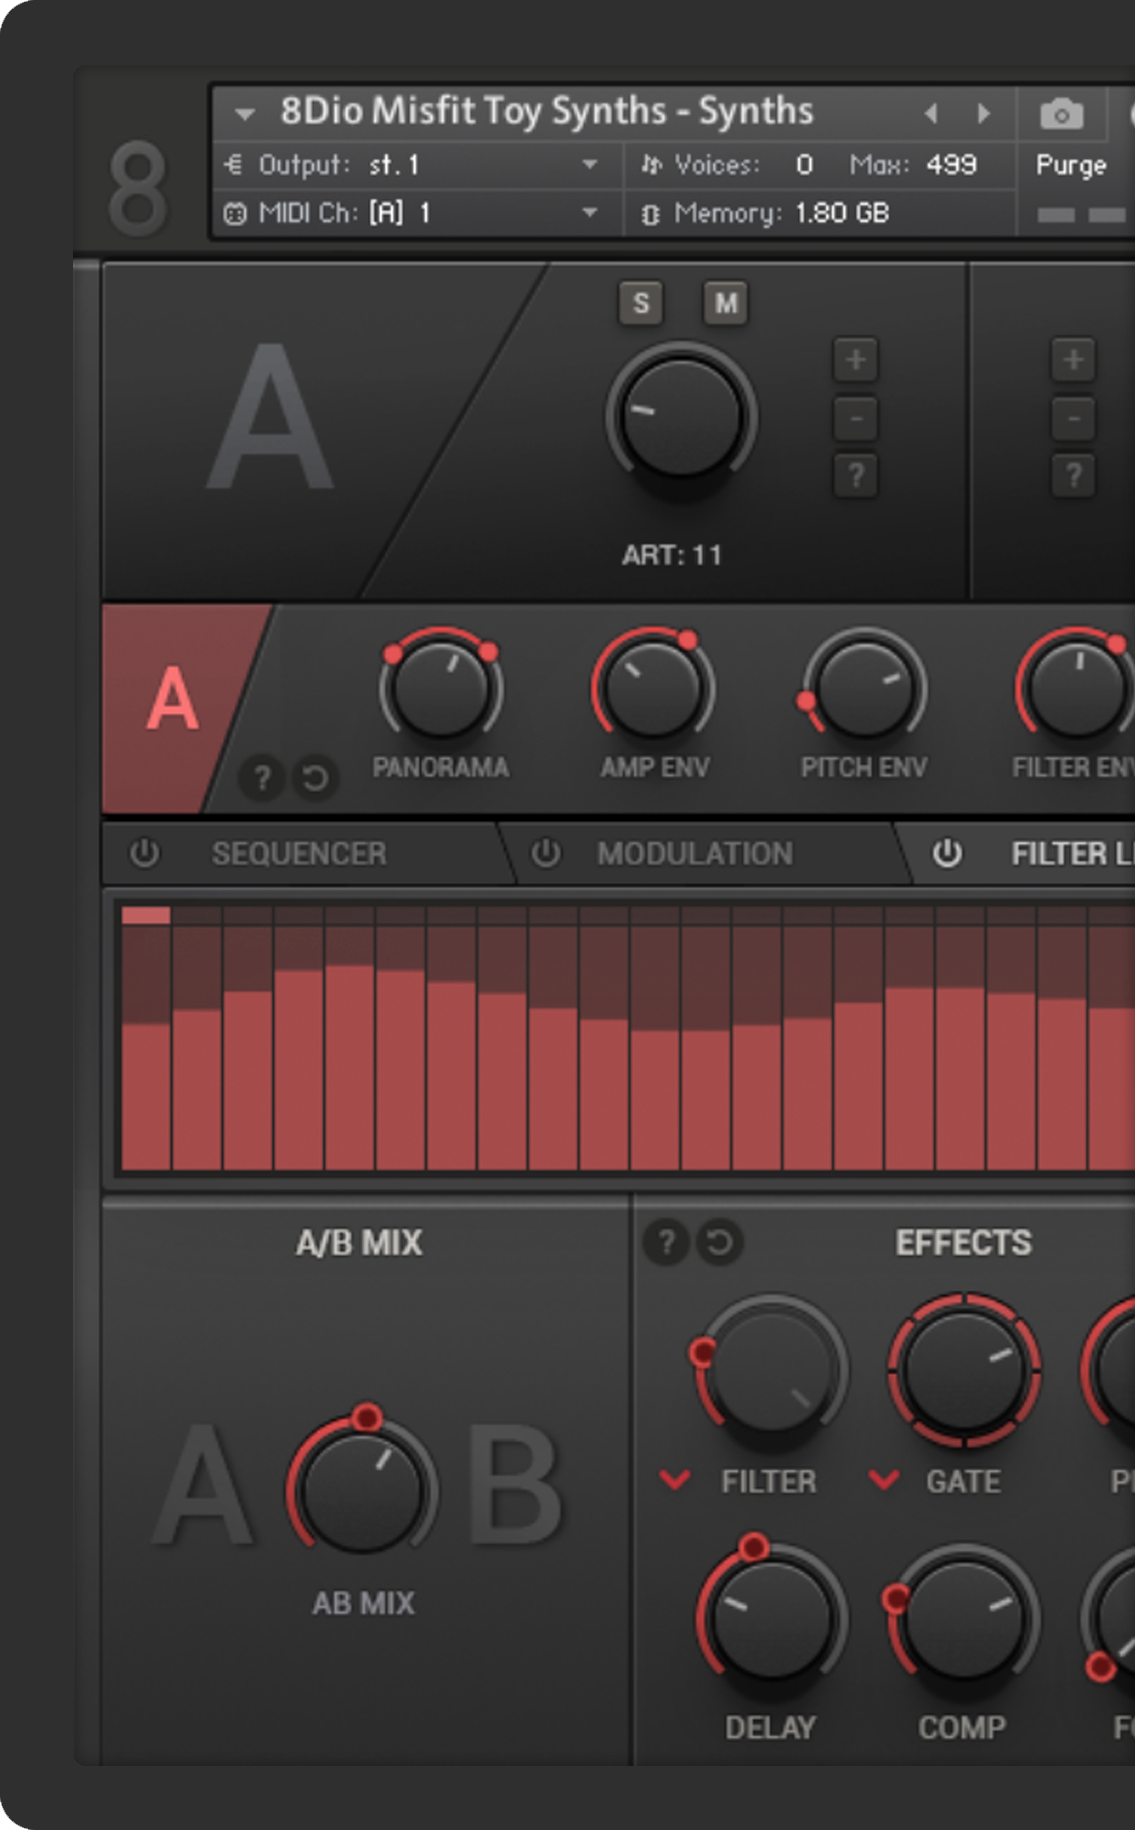The height and width of the screenshot is (1830, 1135).
Task: Toggle the MODULATION power button
Action: (546, 853)
